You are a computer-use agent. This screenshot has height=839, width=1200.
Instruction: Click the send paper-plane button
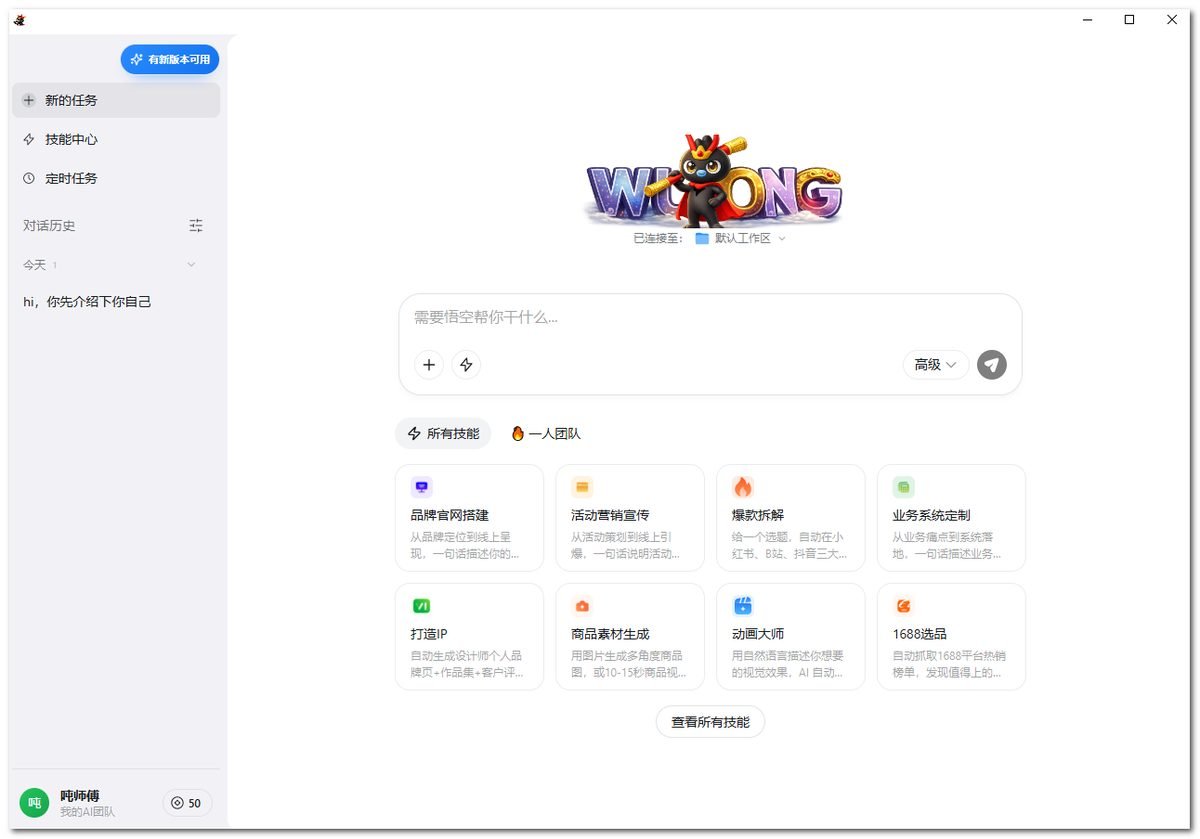click(x=992, y=365)
